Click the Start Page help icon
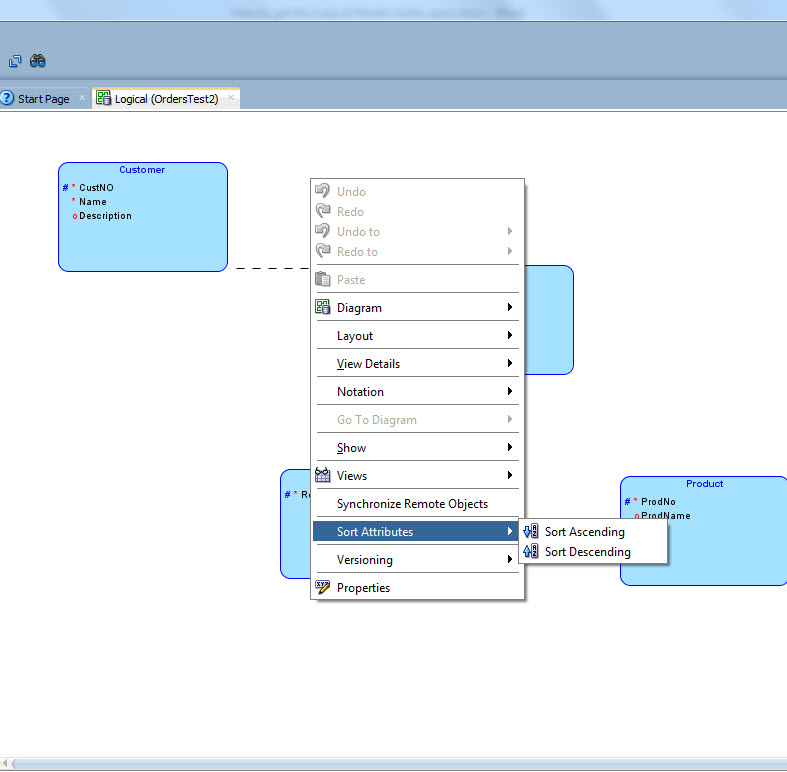Viewport: 787px width, 772px height. click(x=7, y=99)
